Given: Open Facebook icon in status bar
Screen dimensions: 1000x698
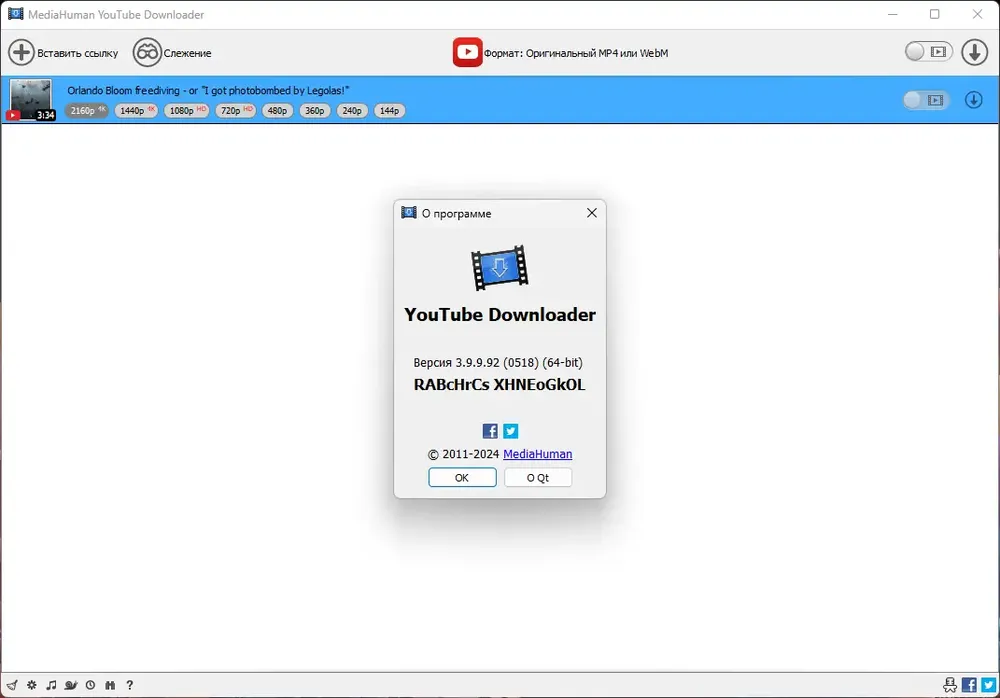Looking at the screenshot, I should 969,685.
